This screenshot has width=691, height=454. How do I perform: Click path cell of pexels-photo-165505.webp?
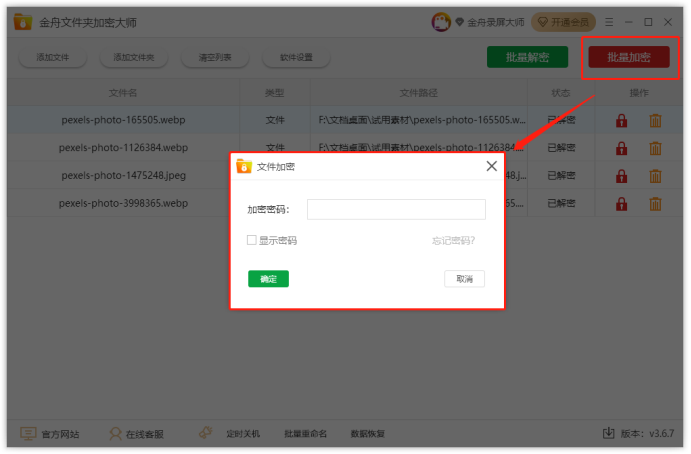pyautogui.click(x=422, y=120)
